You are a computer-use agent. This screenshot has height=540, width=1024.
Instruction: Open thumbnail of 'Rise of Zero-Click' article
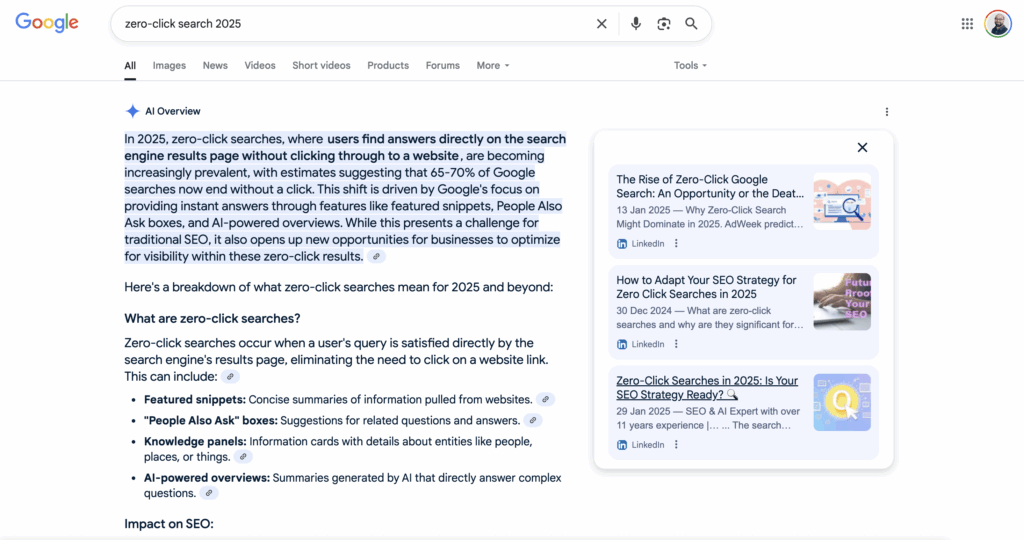pos(842,201)
